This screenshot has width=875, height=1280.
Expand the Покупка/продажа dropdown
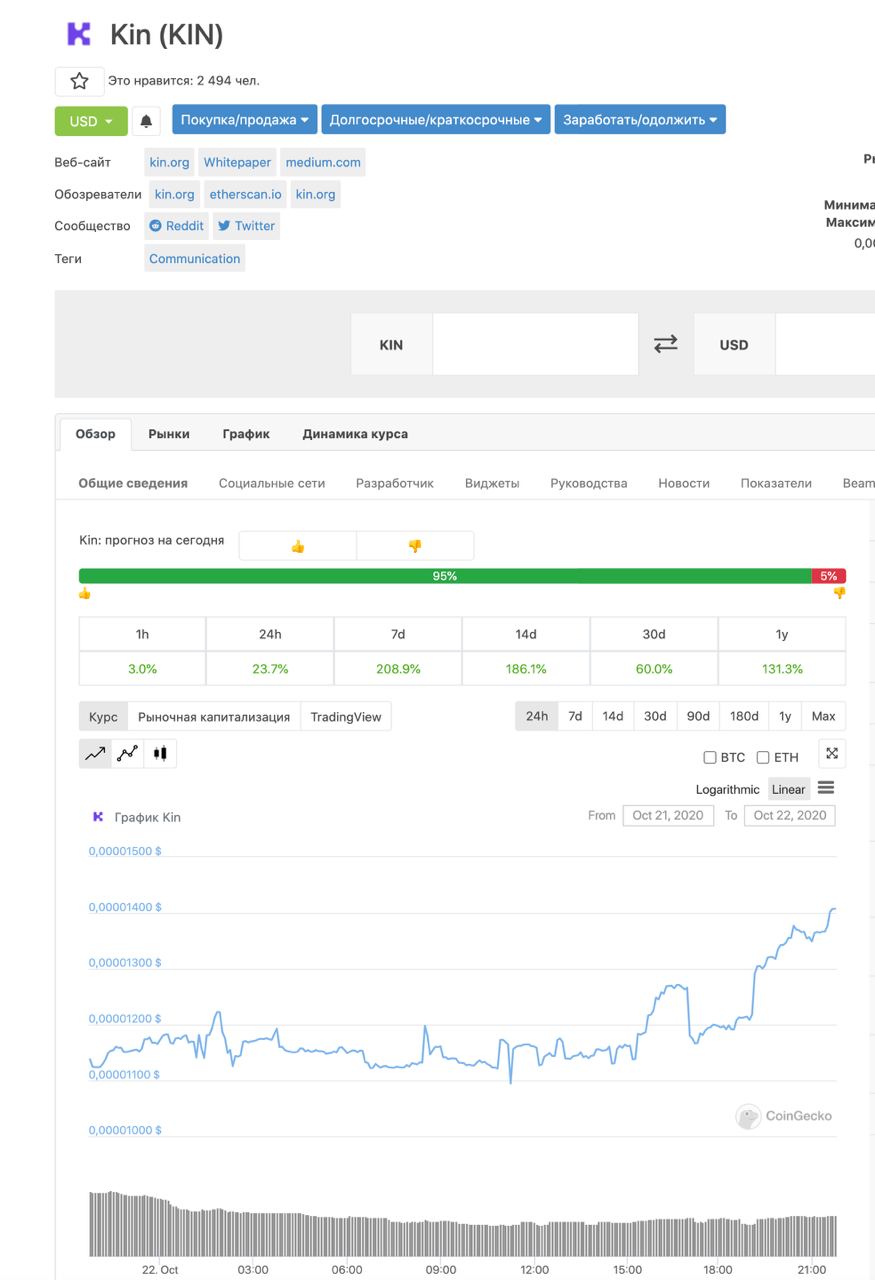click(244, 120)
